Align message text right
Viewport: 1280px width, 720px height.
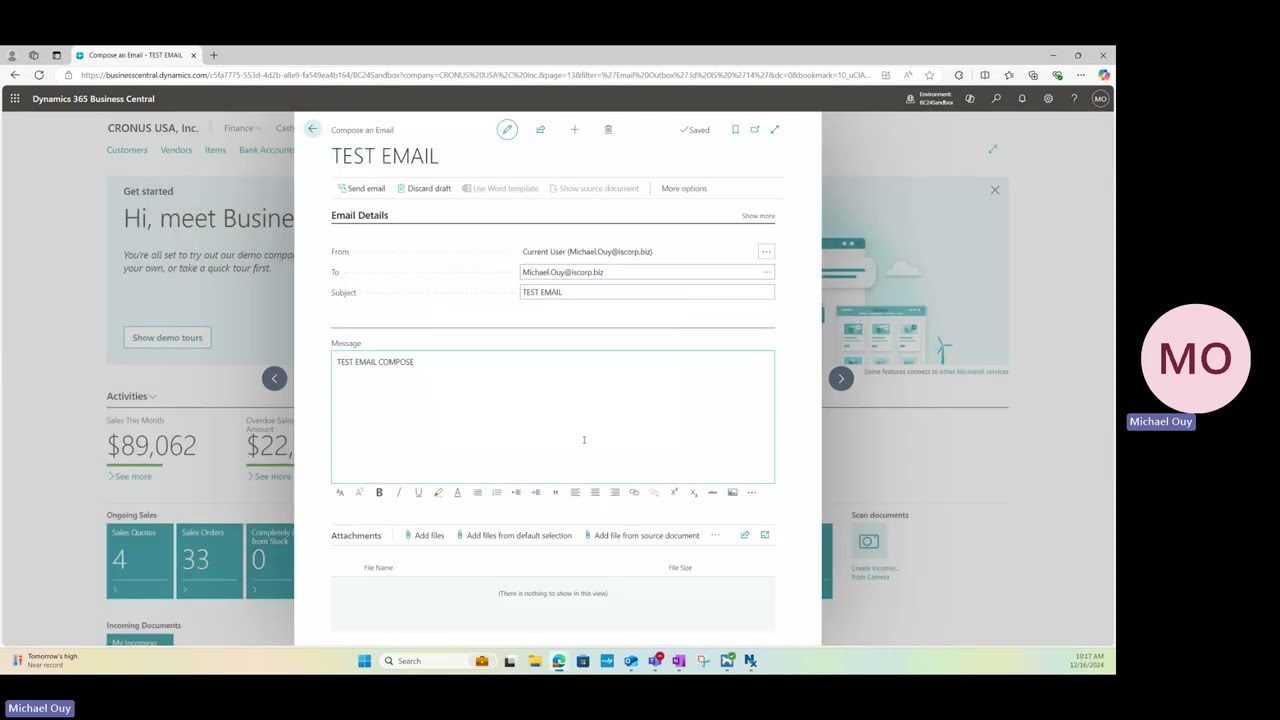[x=614, y=492]
